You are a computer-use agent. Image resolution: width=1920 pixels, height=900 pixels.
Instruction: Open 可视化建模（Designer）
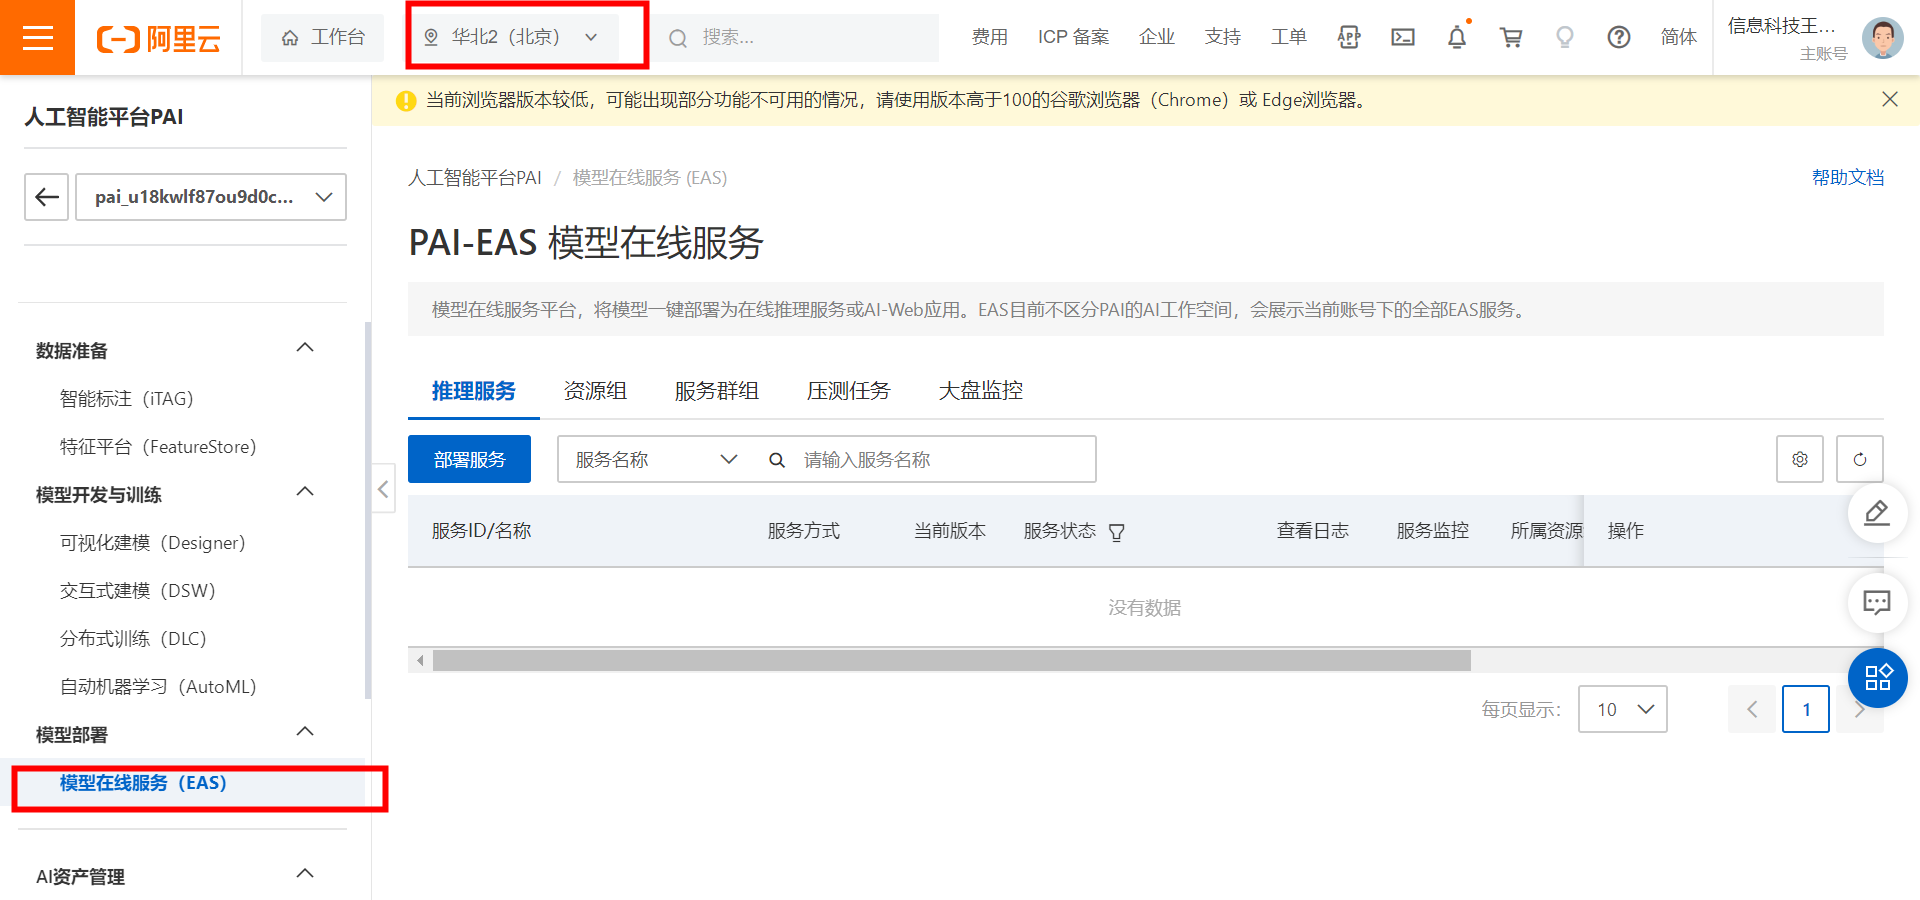(152, 542)
